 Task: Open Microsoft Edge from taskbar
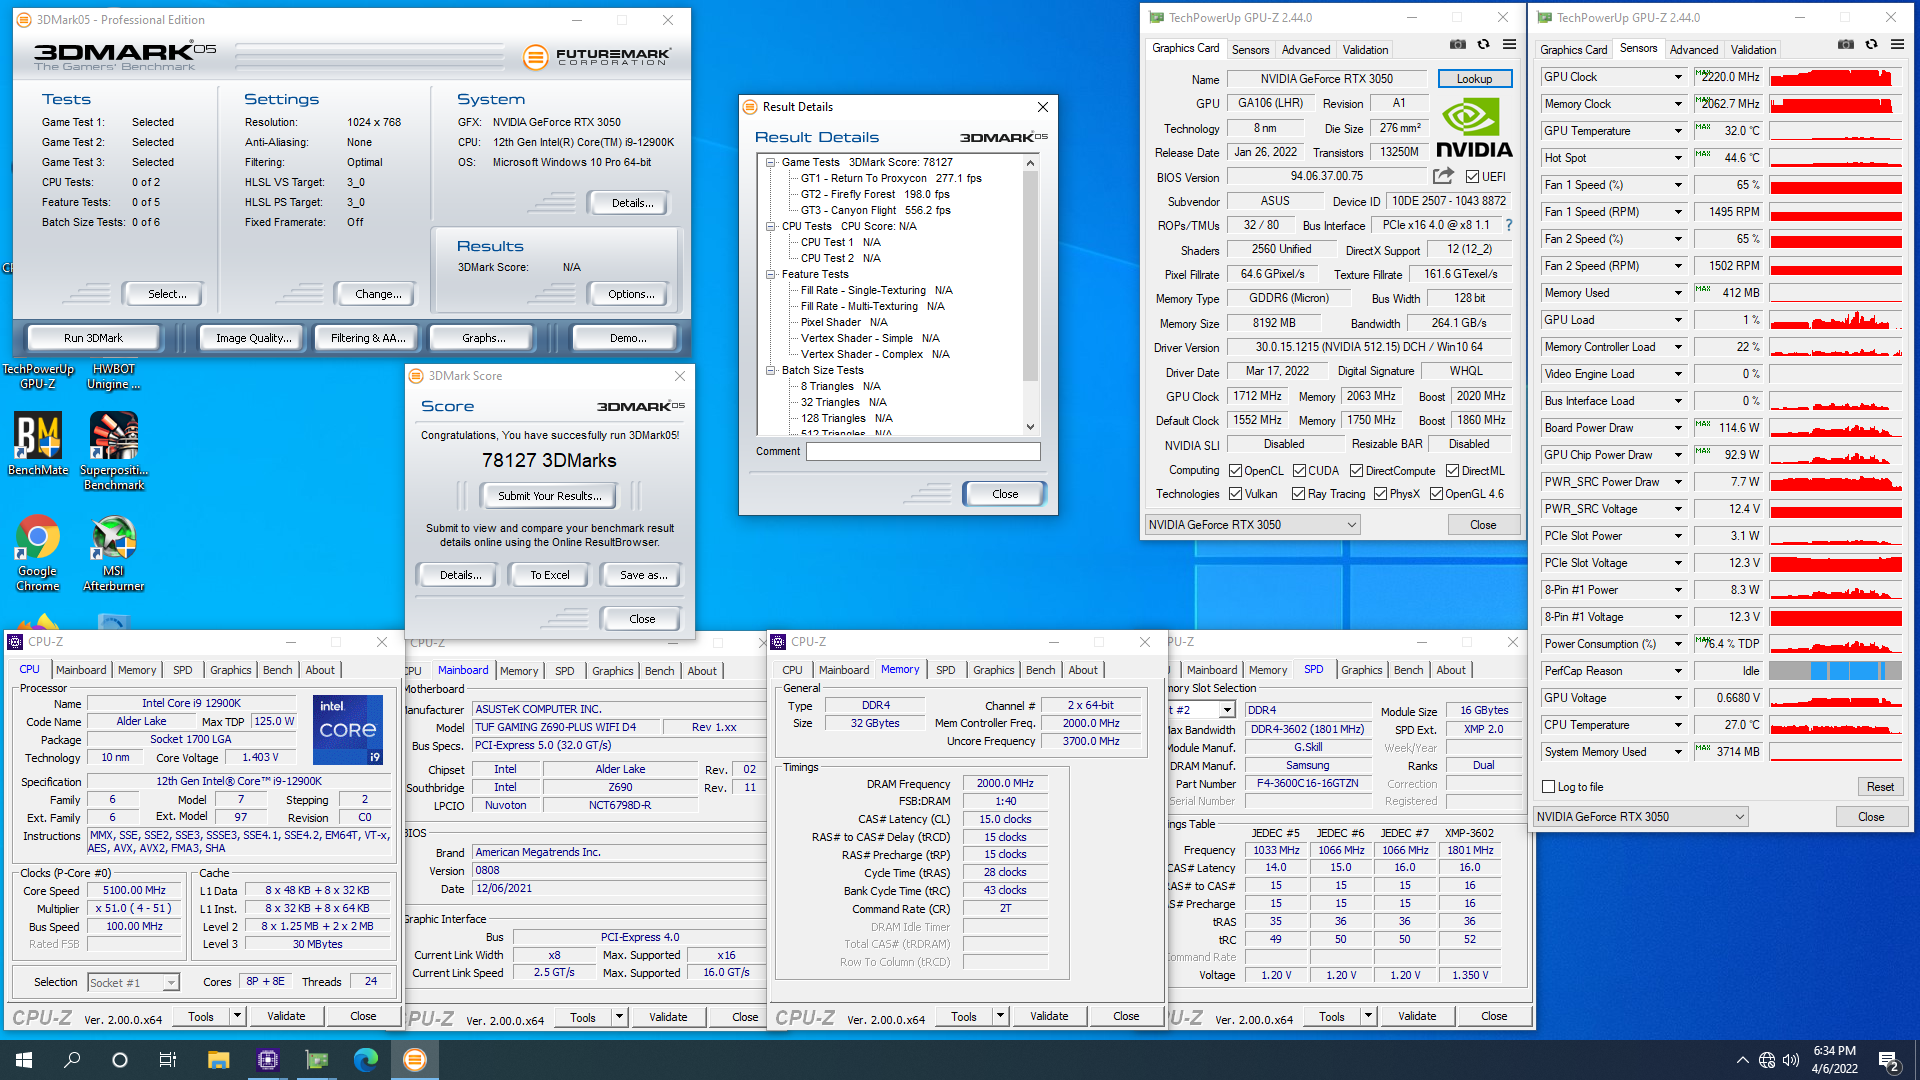point(366,1060)
